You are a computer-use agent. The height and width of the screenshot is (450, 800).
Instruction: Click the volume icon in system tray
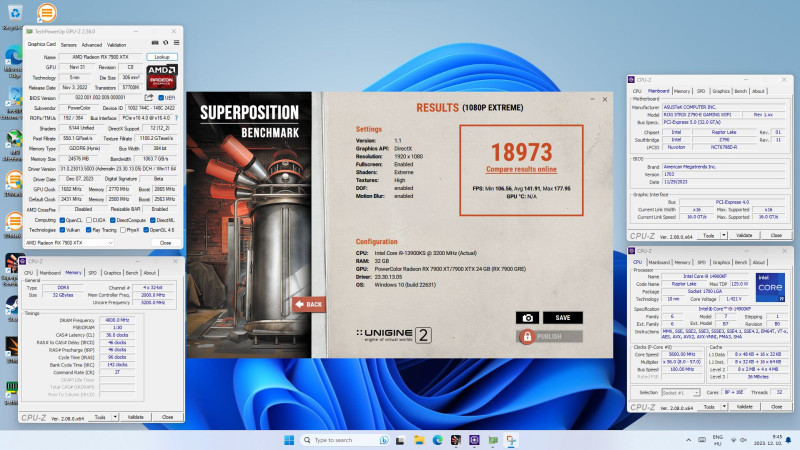point(743,440)
